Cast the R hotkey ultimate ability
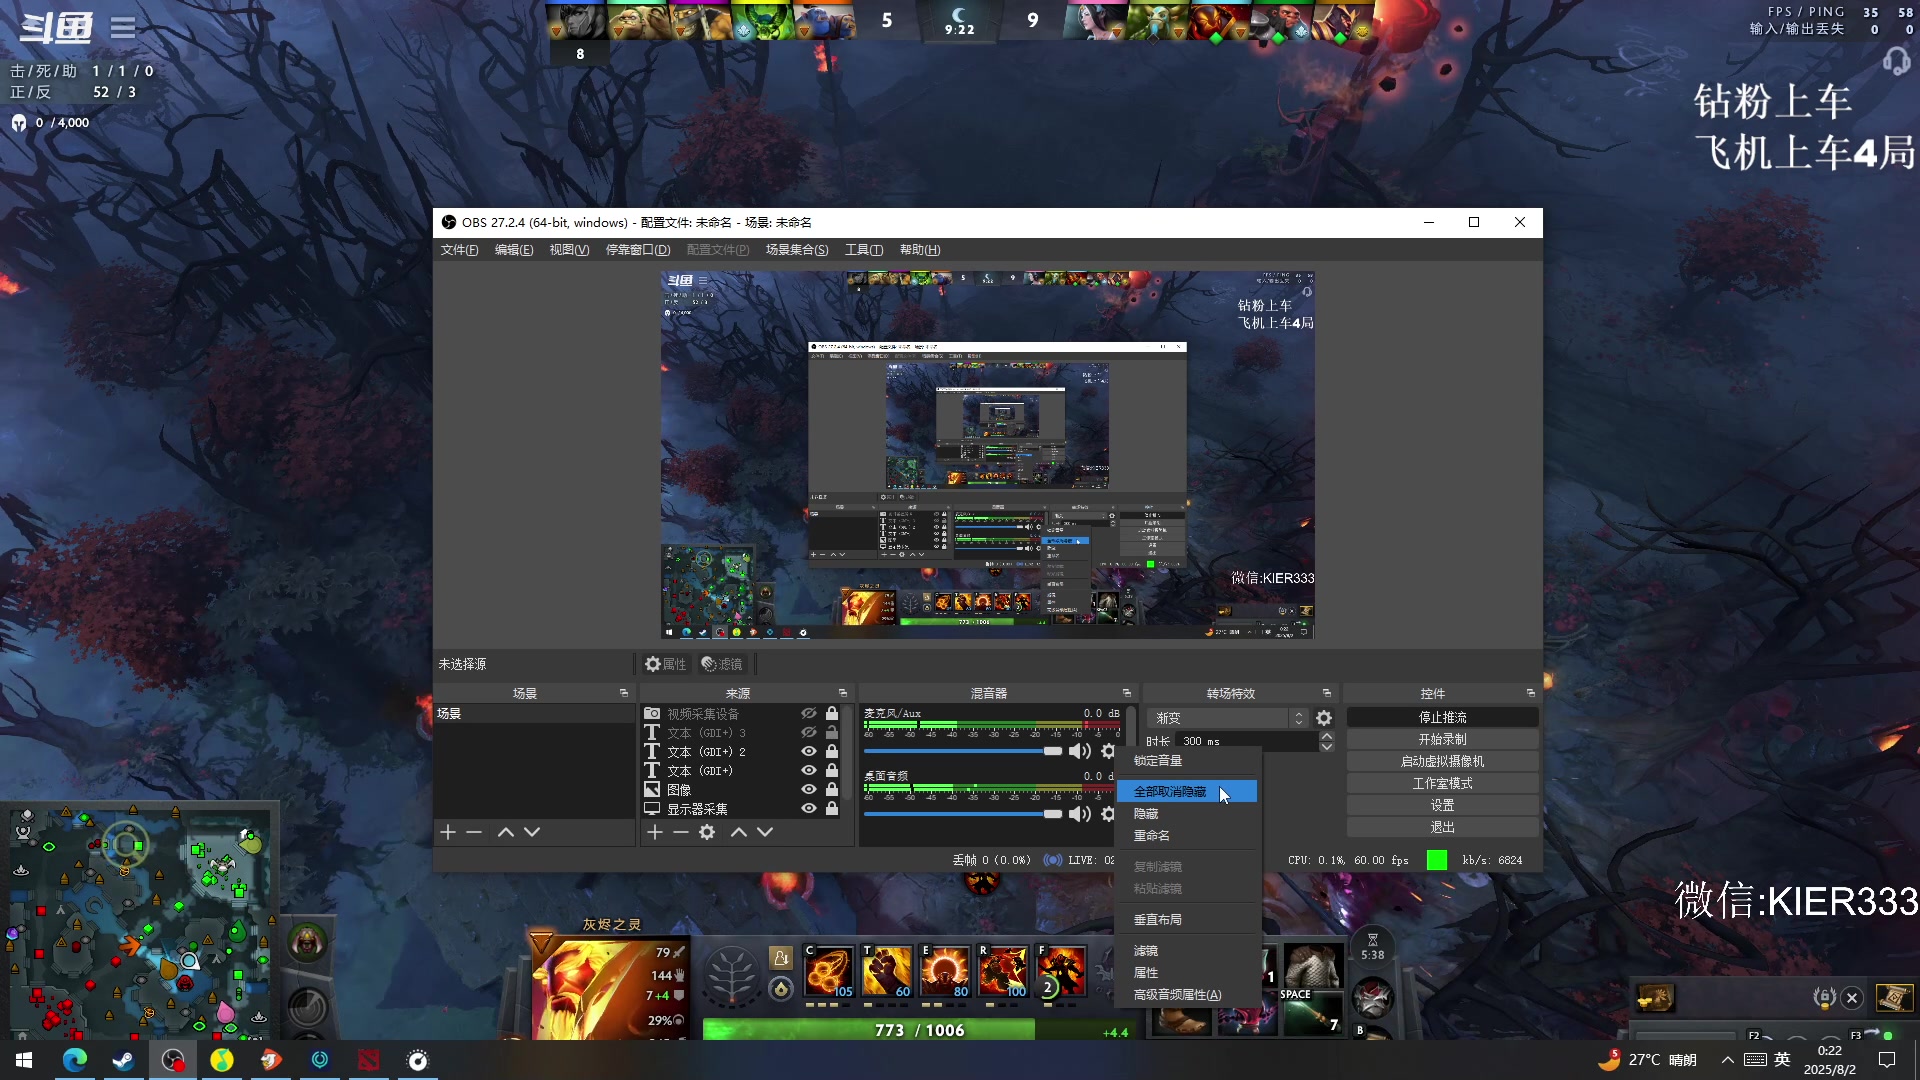The image size is (1920, 1080). click(x=1003, y=971)
